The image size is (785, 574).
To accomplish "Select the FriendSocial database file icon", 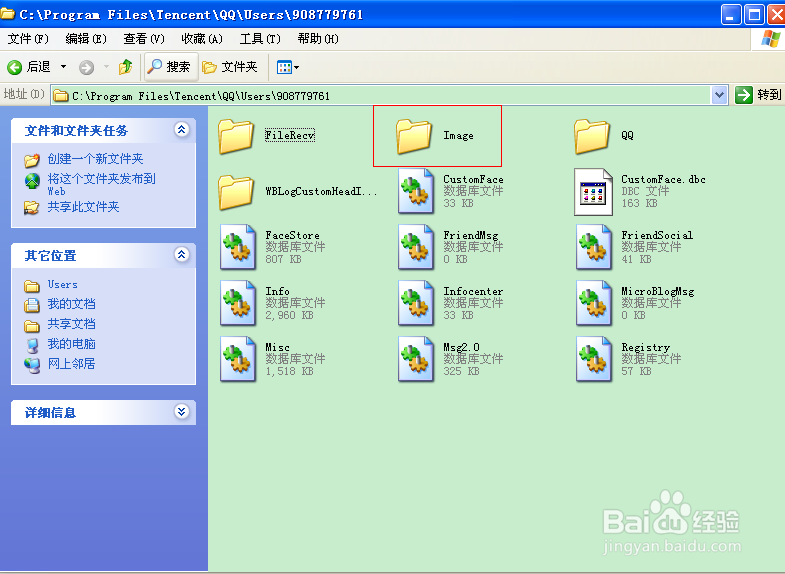I will (594, 247).
